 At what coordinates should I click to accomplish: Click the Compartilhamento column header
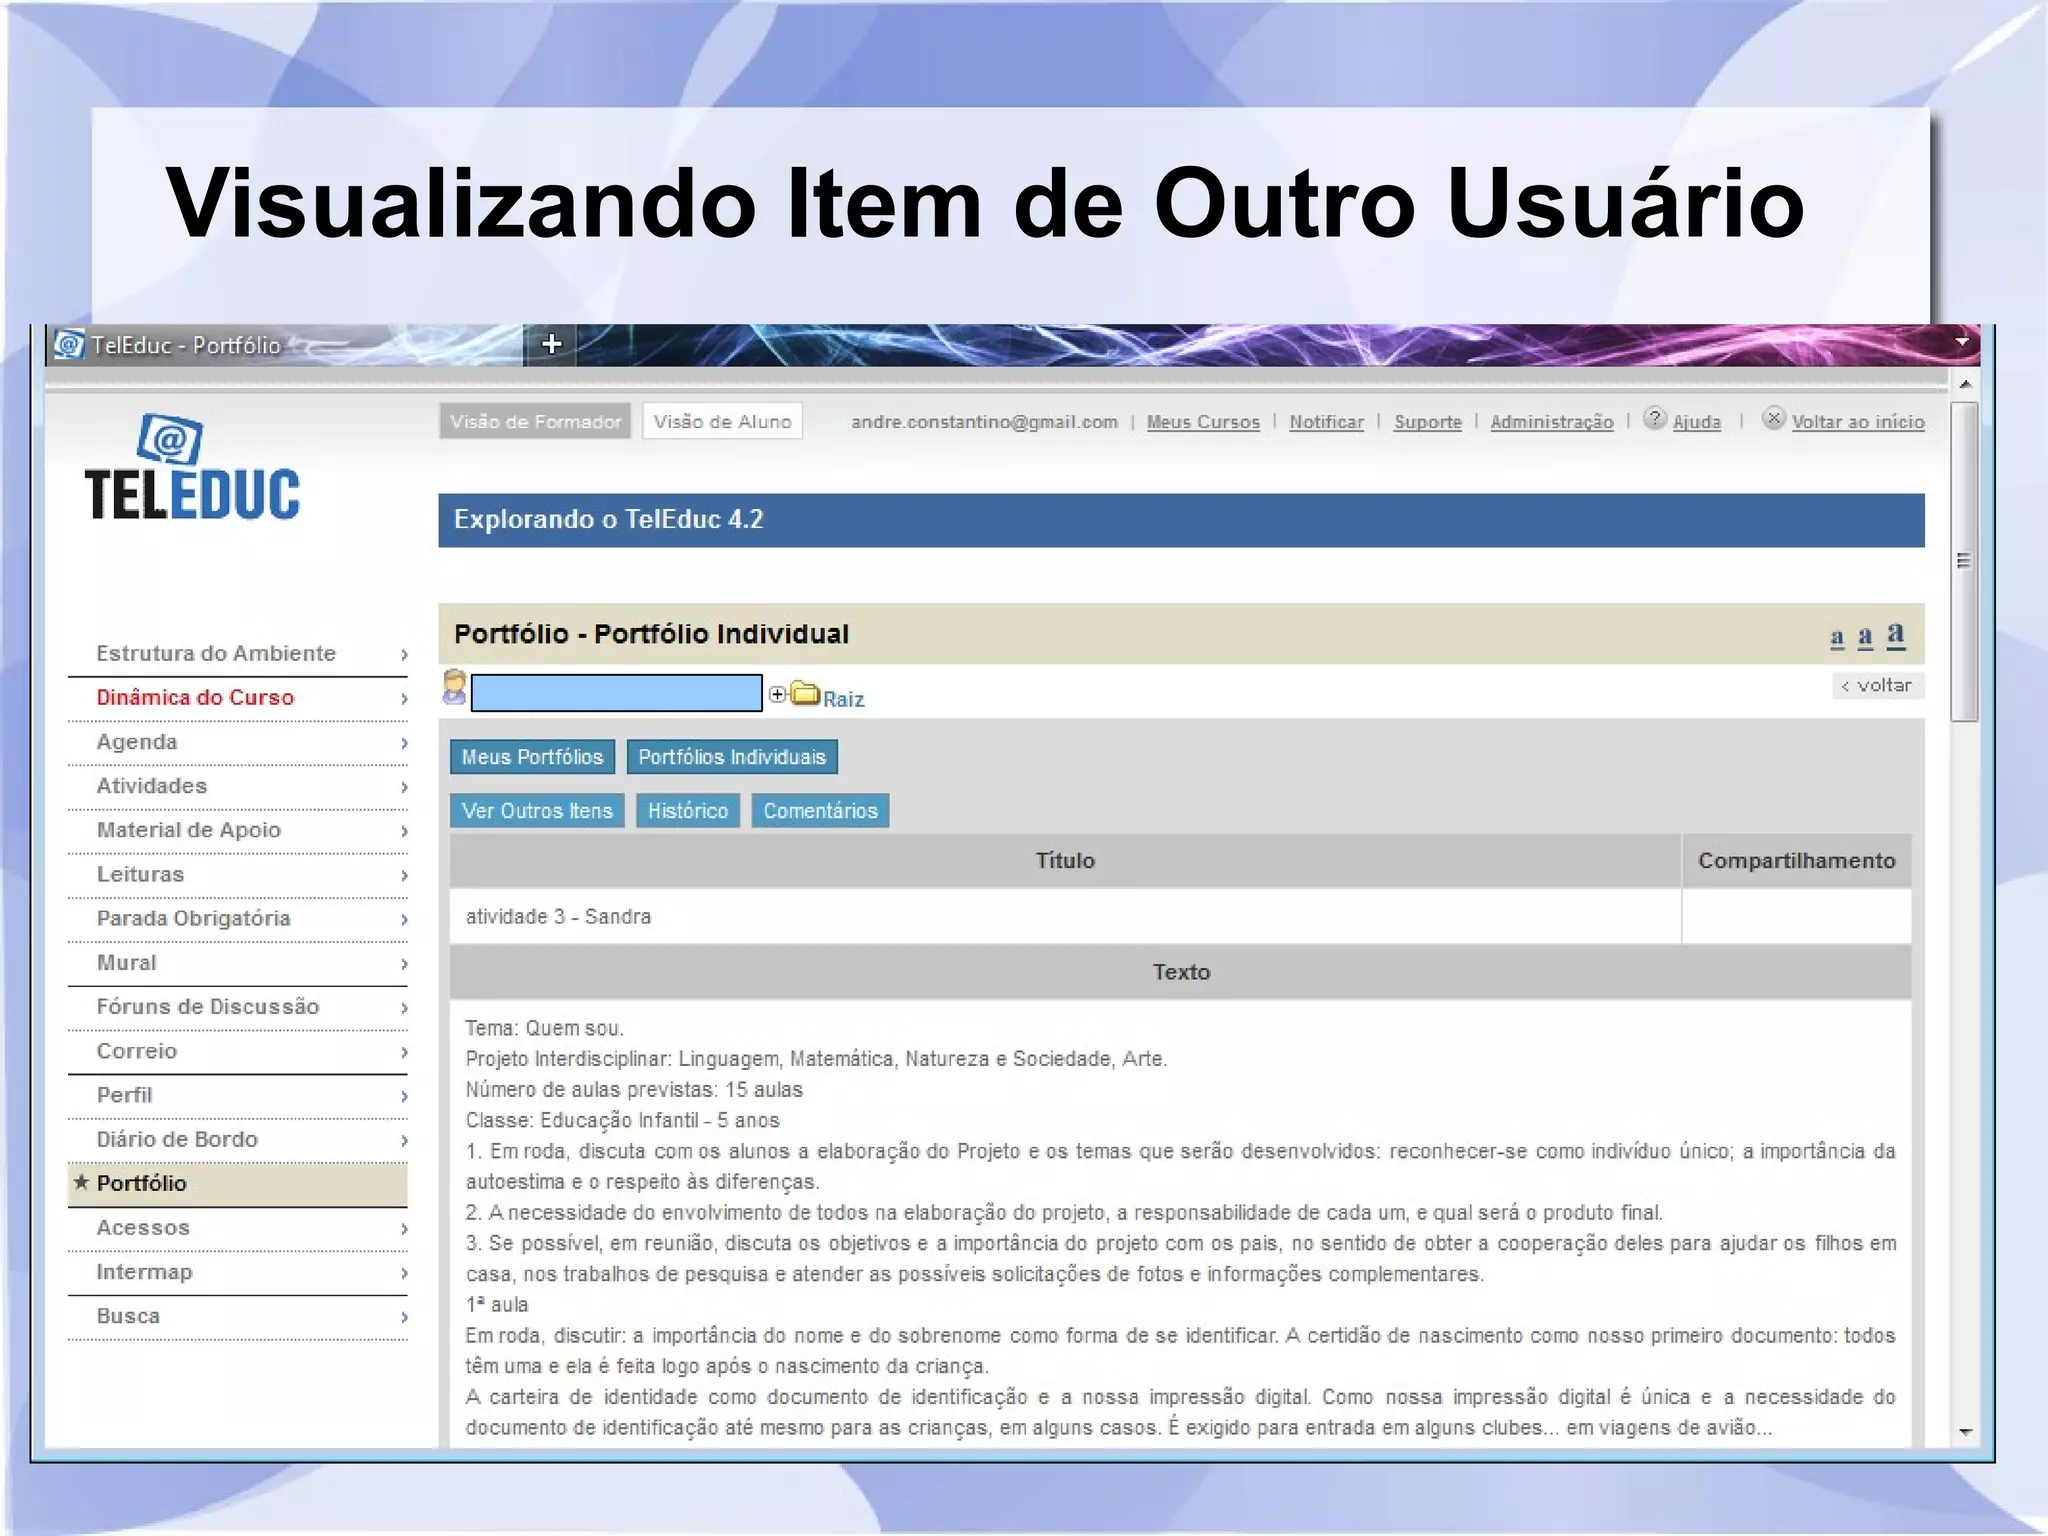coord(1797,860)
